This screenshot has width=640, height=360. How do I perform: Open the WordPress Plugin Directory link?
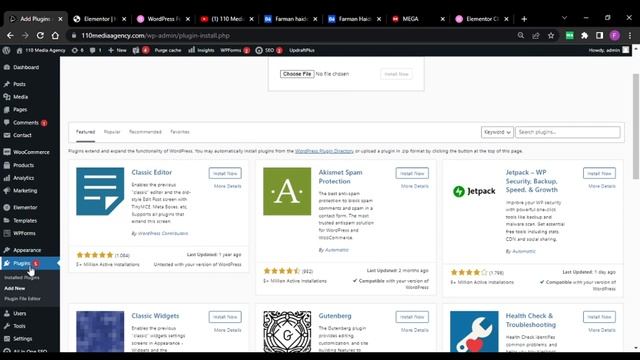pos(324,151)
